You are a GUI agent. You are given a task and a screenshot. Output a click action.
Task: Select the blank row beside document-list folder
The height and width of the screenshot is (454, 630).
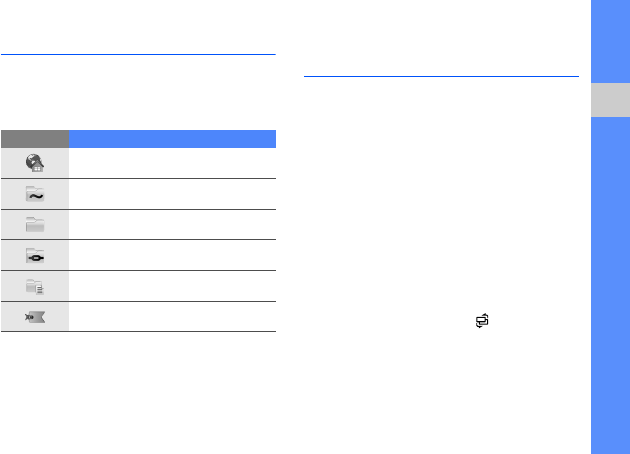point(172,286)
